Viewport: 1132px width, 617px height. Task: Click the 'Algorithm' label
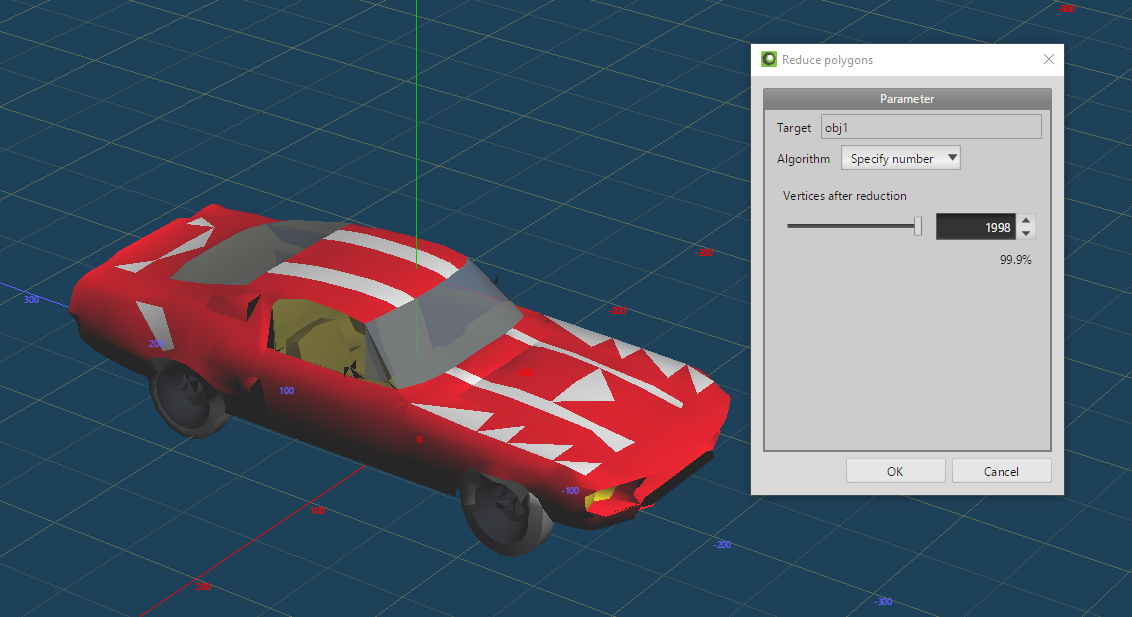[x=803, y=159]
